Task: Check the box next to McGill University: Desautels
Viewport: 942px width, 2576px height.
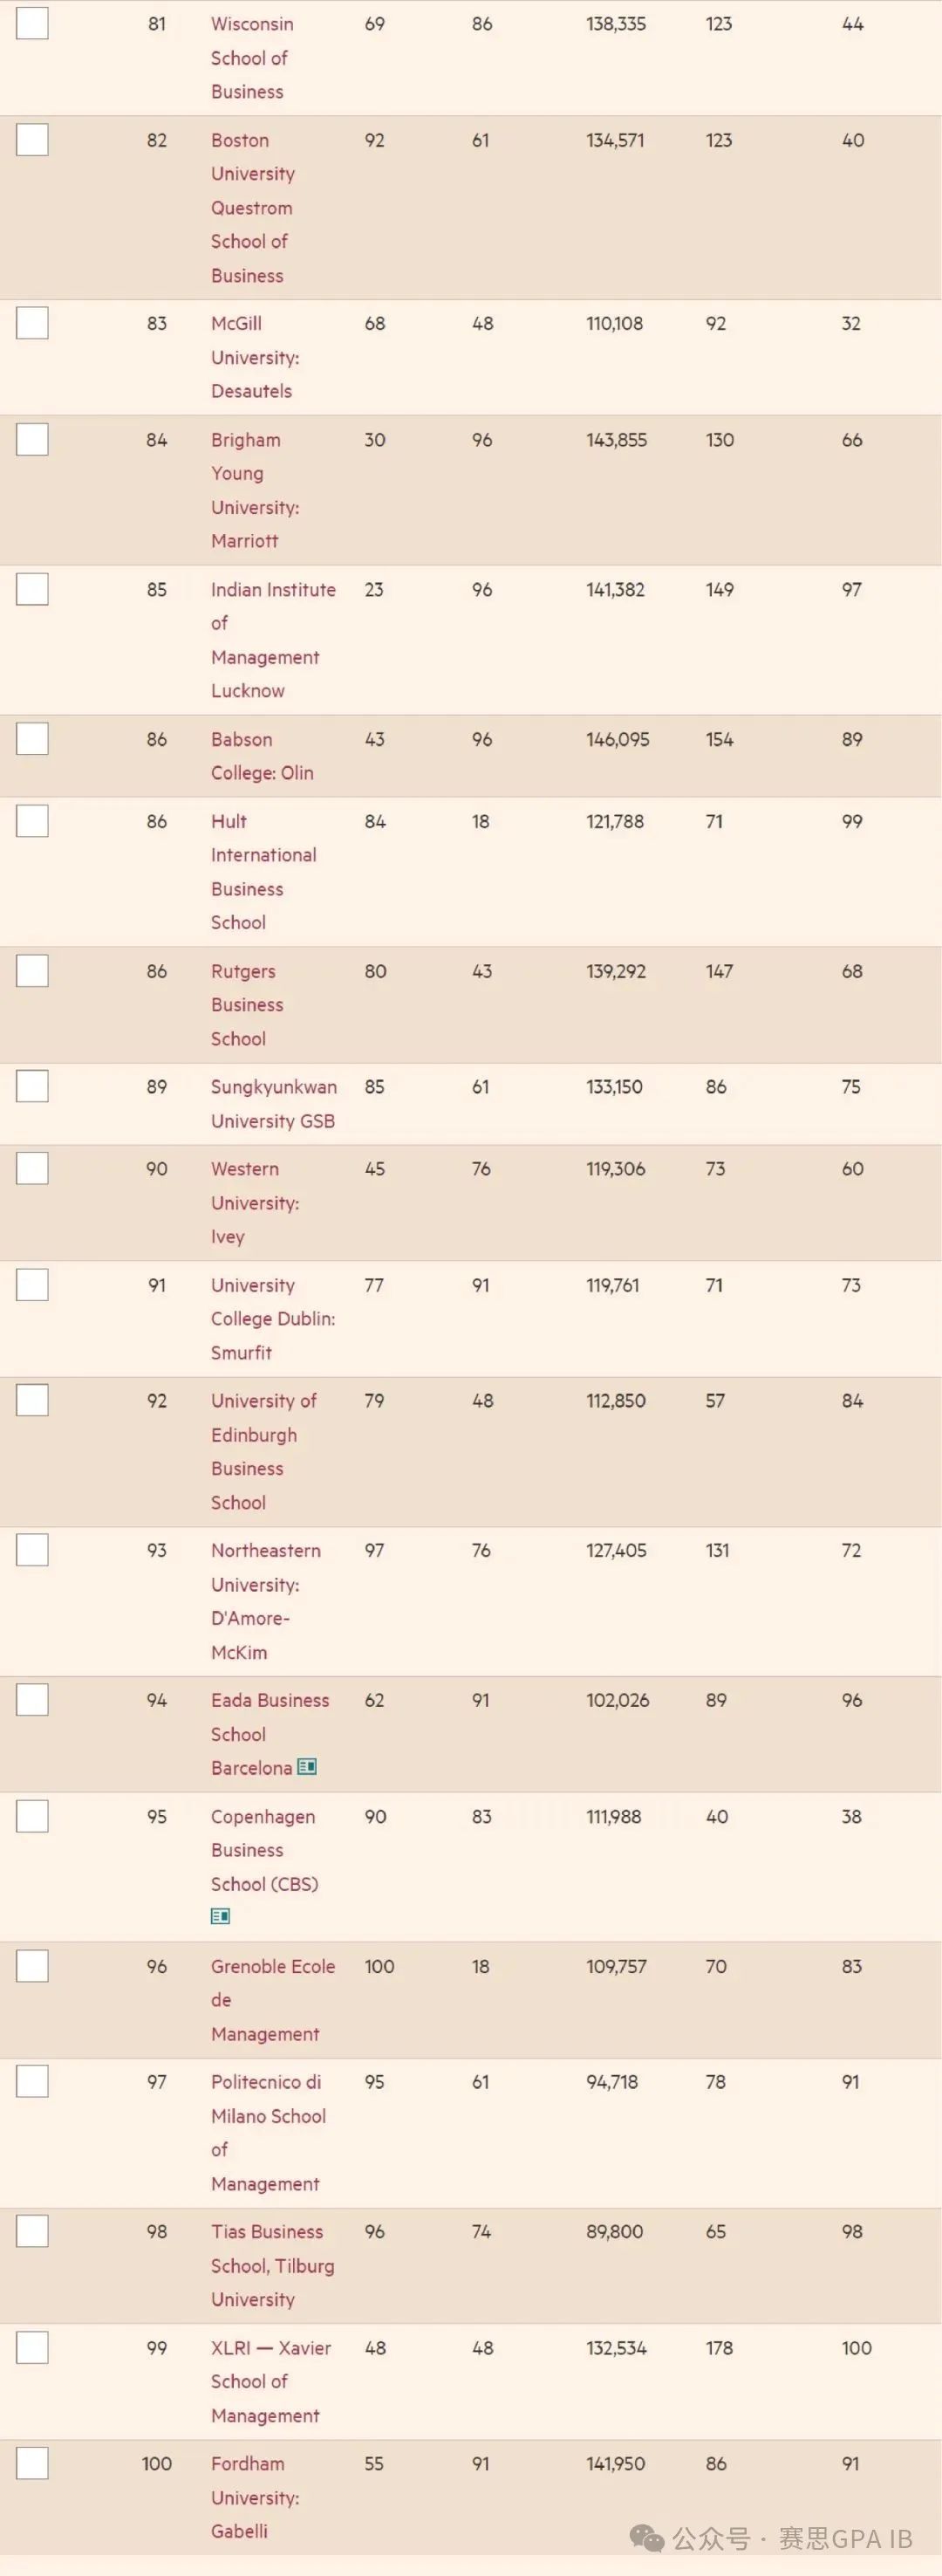Action: click(32, 323)
